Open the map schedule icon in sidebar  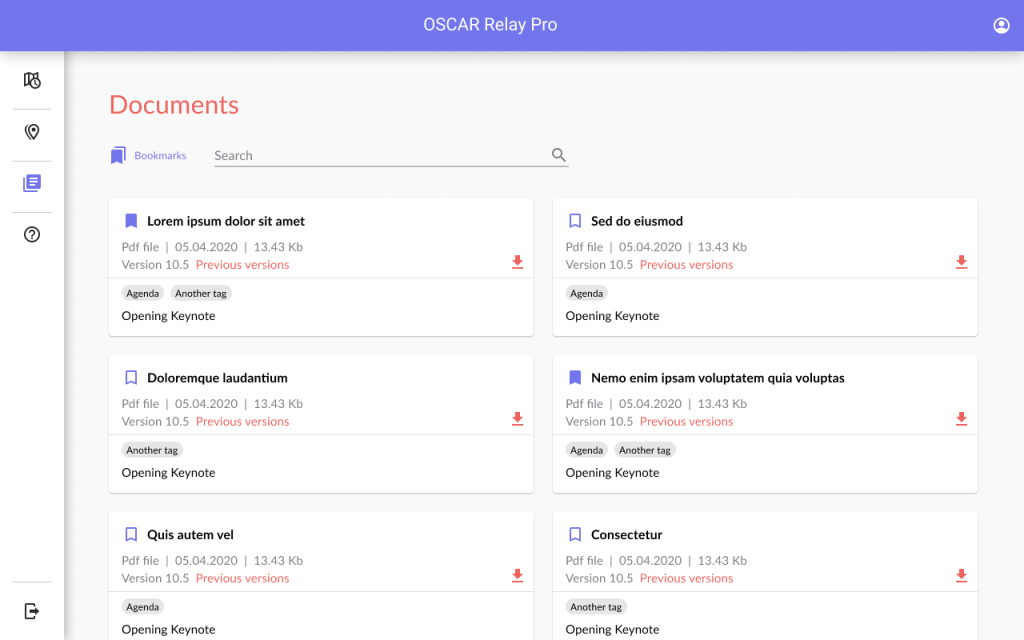tap(32, 80)
